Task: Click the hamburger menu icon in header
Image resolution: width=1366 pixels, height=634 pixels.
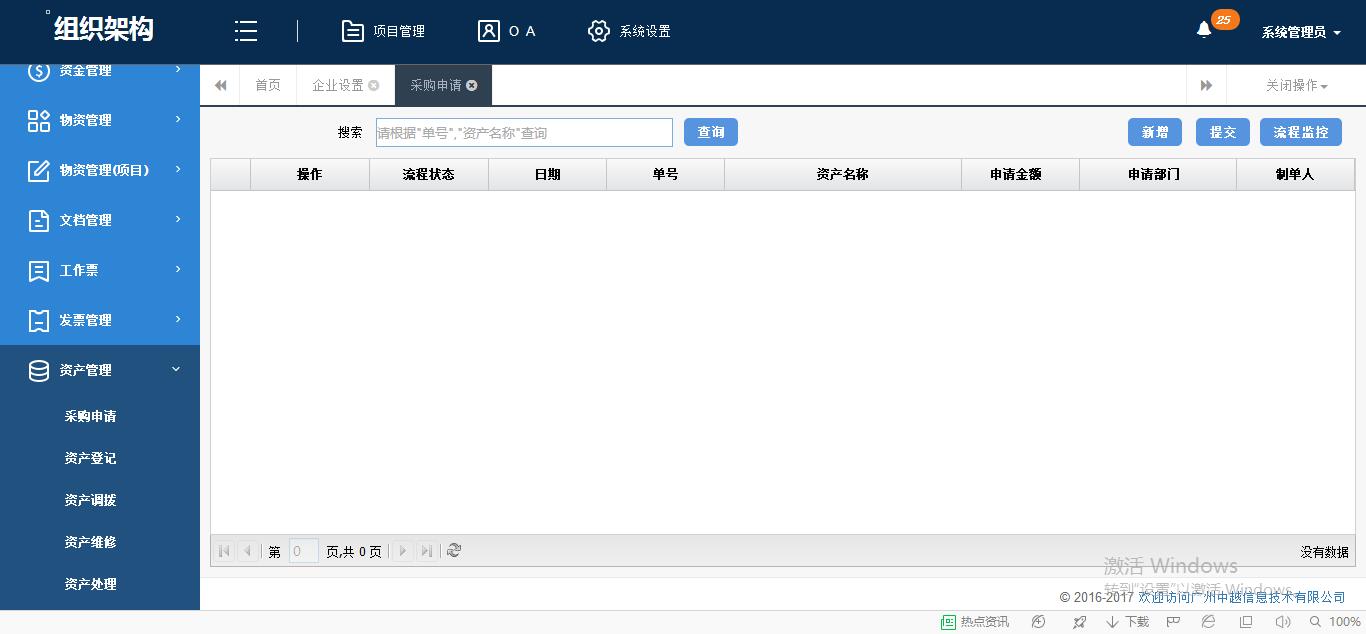Action: [246, 31]
